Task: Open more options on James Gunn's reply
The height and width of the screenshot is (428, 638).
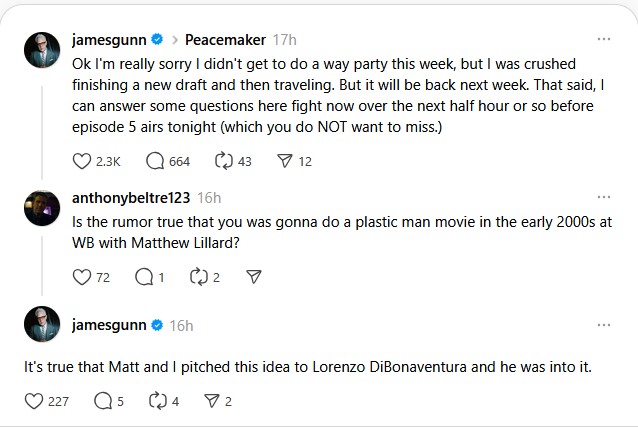Action: [x=603, y=325]
